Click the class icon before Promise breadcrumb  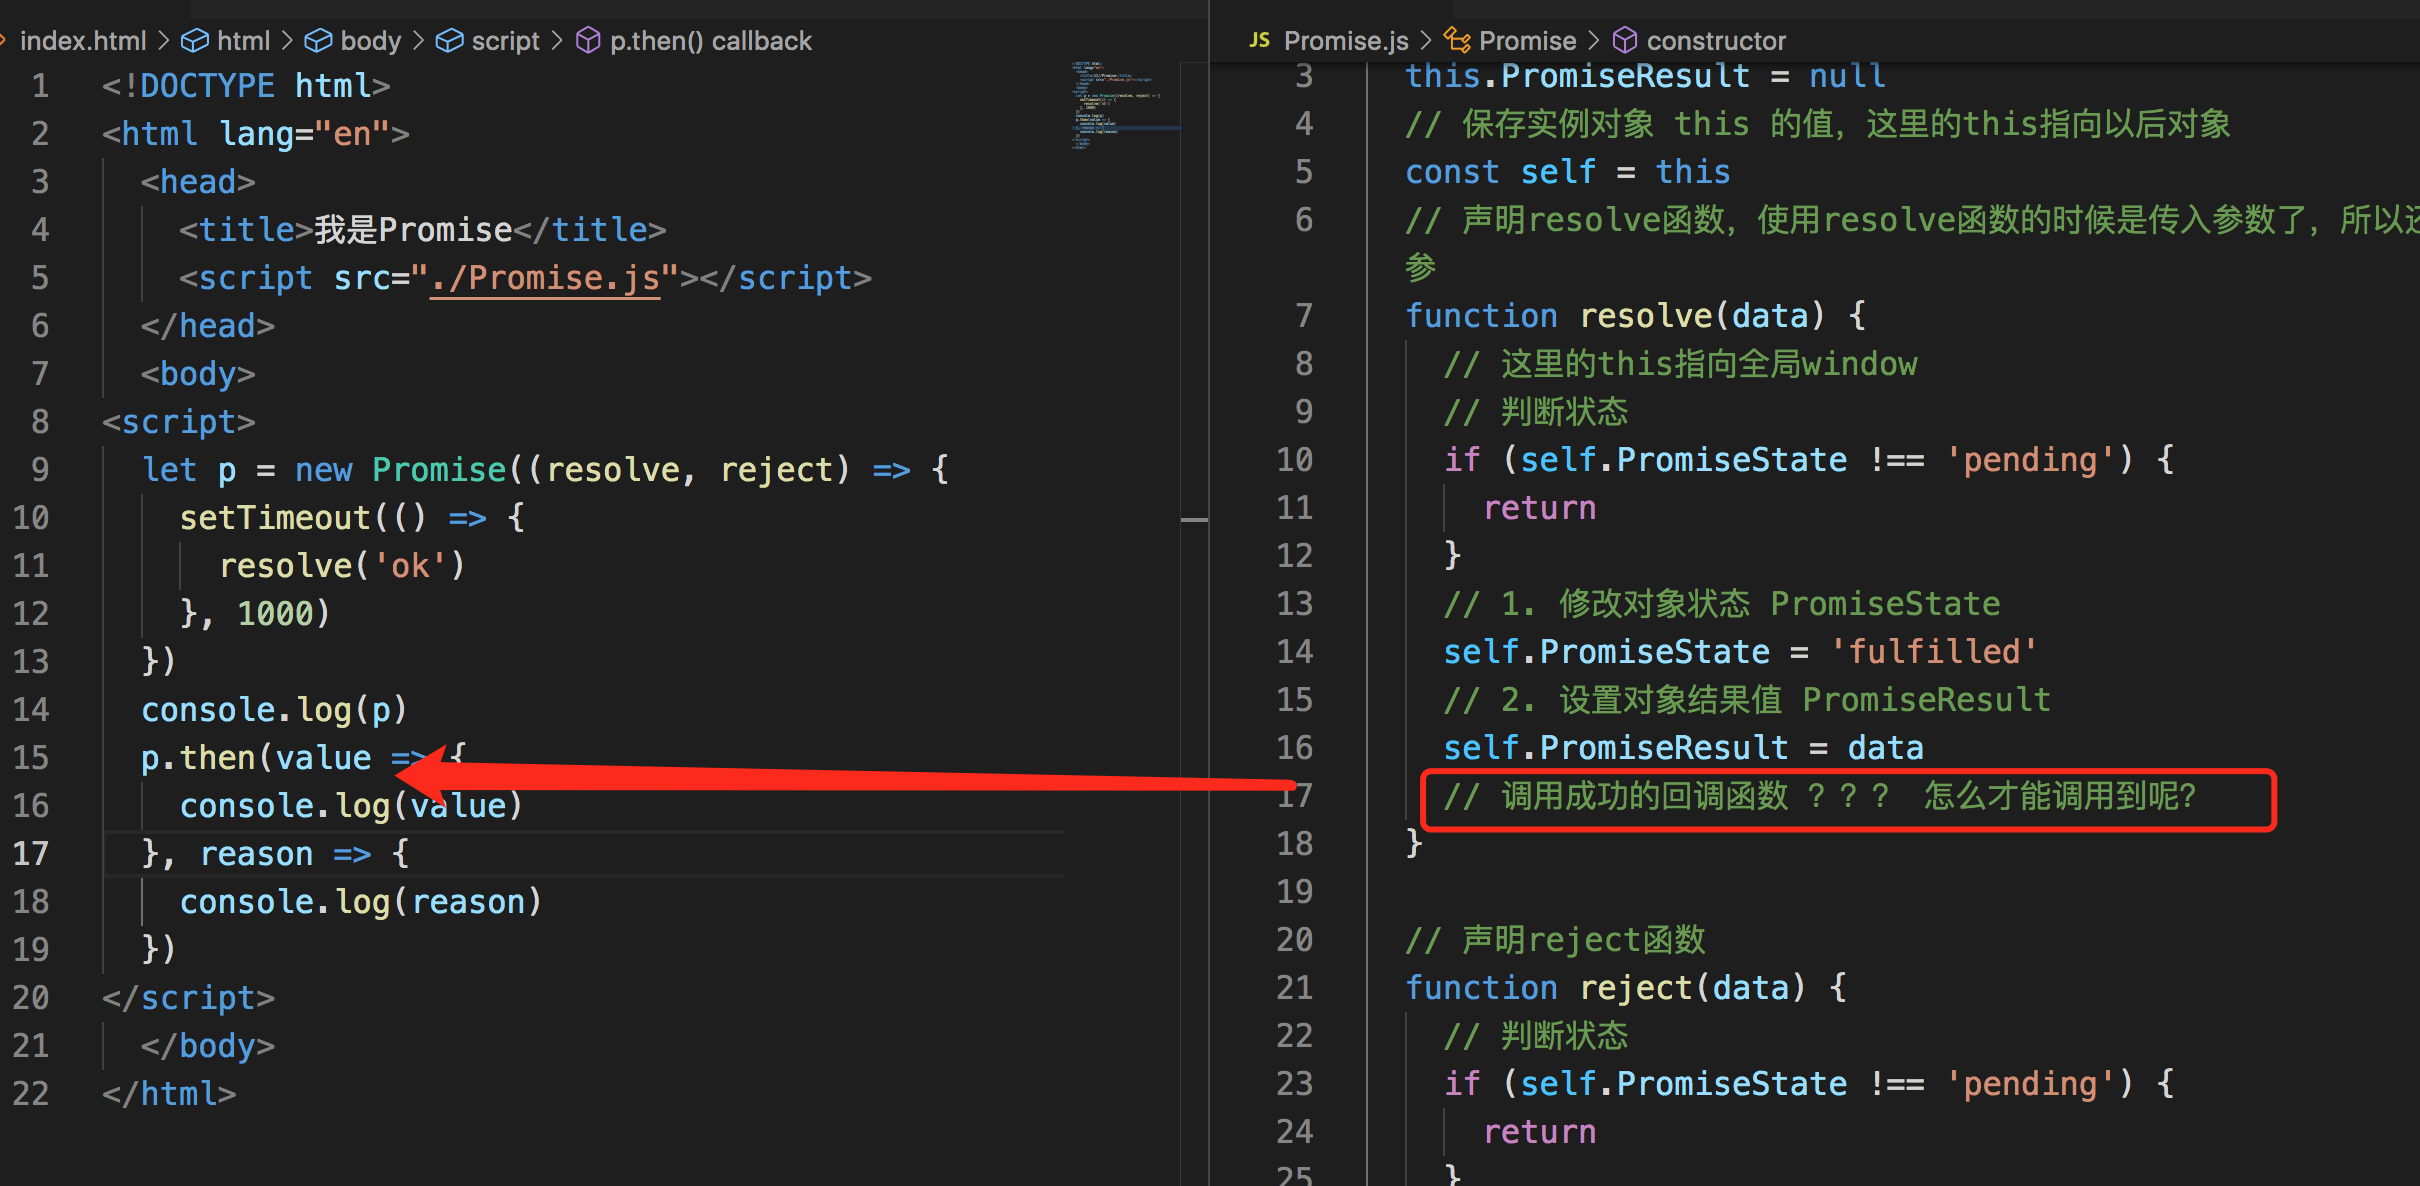pos(1457,41)
